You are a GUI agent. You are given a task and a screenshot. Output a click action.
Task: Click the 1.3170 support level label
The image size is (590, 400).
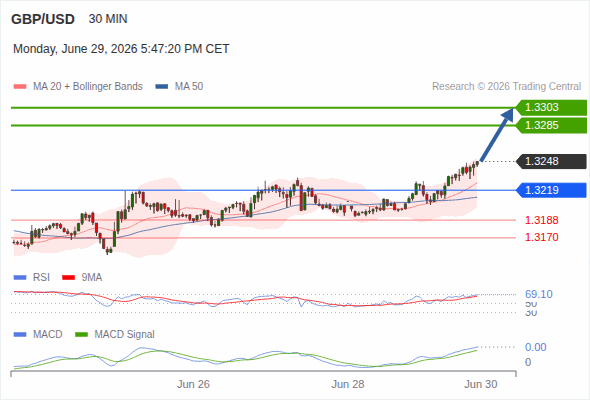[x=541, y=237]
